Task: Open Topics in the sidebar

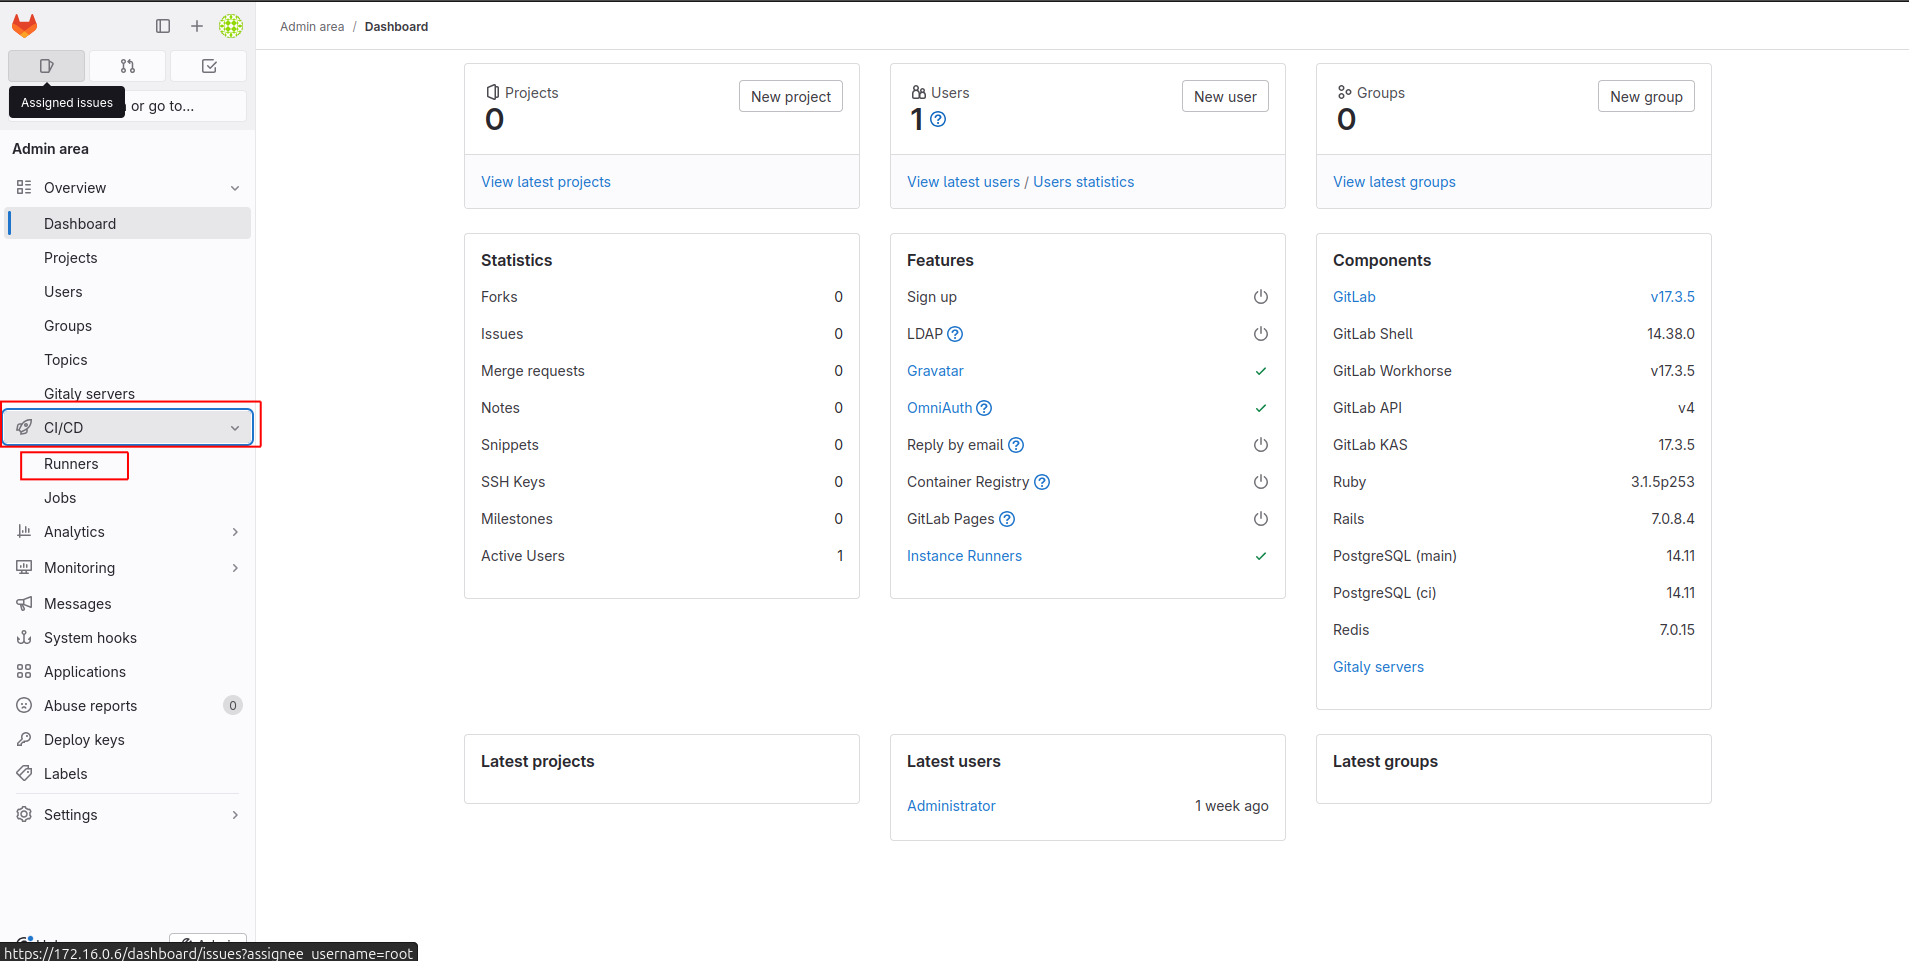Action: pyautogui.click(x=128, y=360)
